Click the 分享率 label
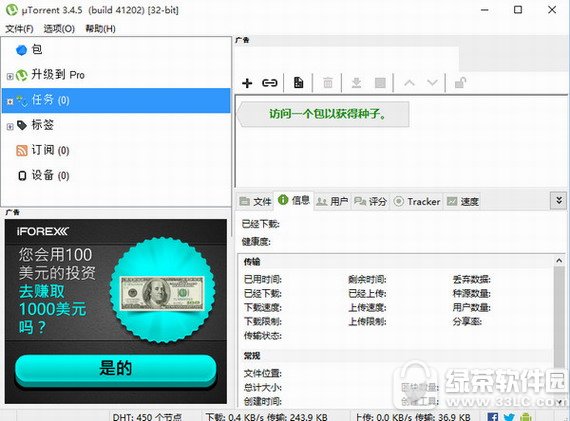The height and width of the screenshot is (421, 570). (x=467, y=322)
